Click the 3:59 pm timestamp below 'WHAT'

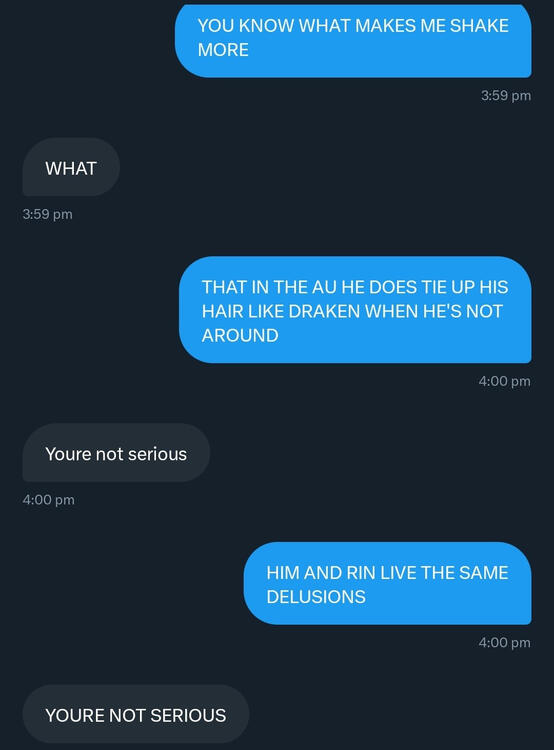(47, 214)
